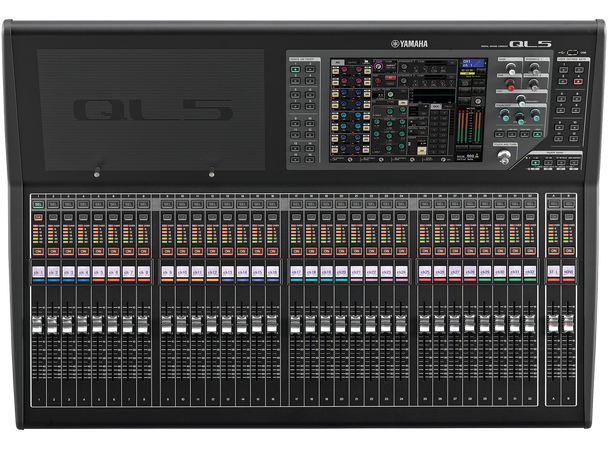610x450 pixels.
Task: Click the teal equalizer frequency knob
Action: click(520, 119)
